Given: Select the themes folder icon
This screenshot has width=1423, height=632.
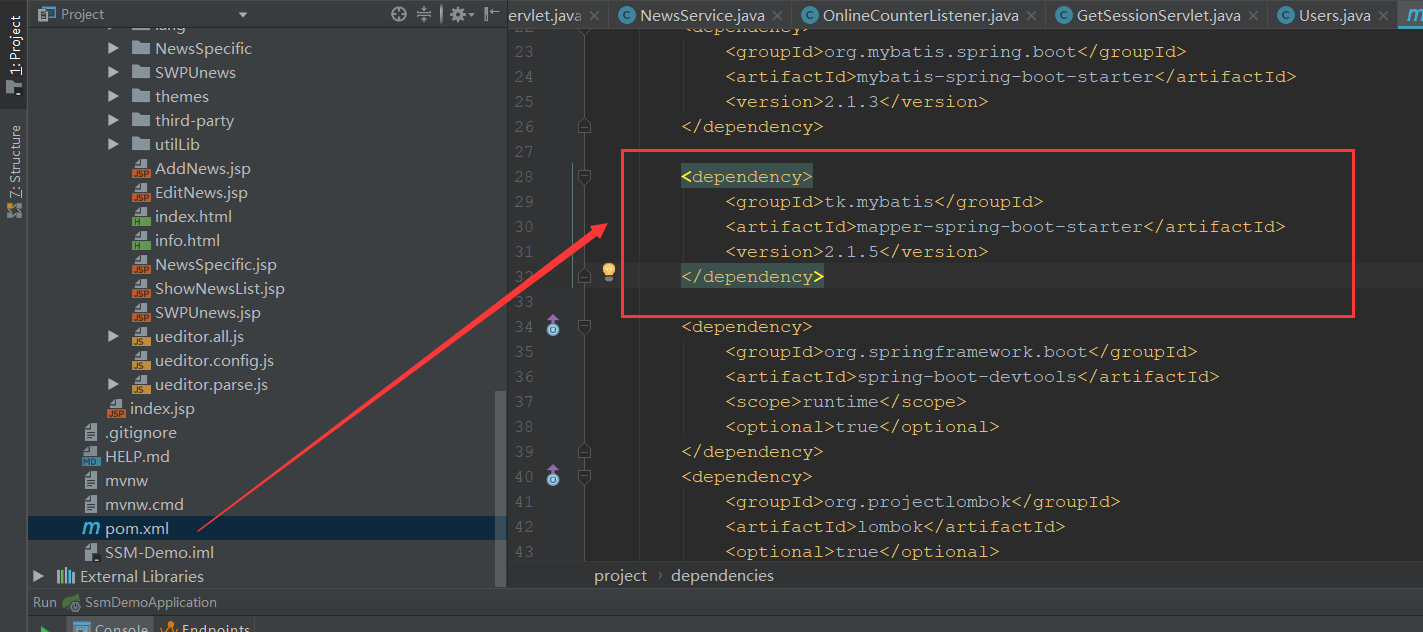Looking at the screenshot, I should [140, 96].
